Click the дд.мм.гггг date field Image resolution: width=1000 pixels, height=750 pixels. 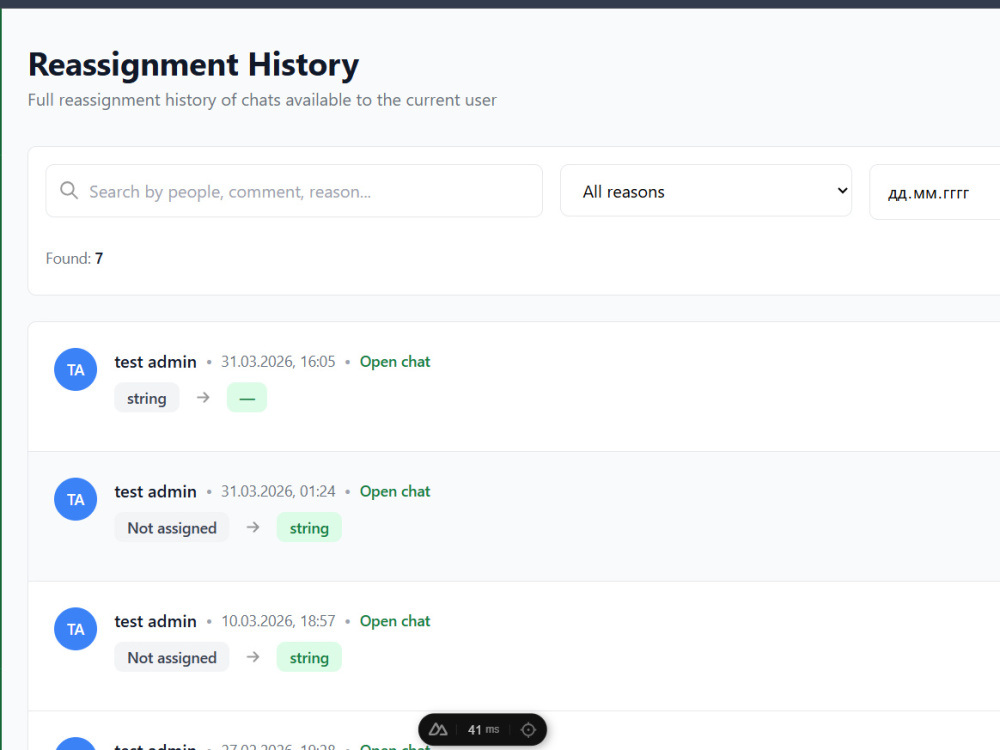[x=935, y=192]
